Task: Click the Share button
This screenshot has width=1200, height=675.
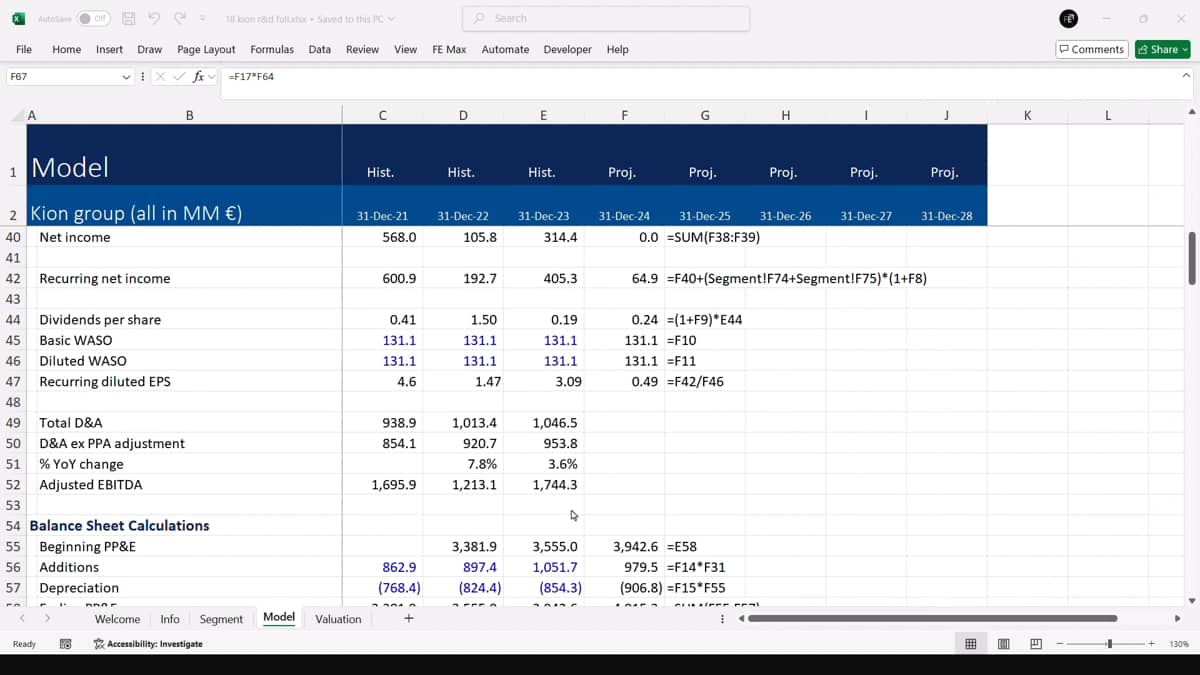Action: pyautogui.click(x=1162, y=49)
